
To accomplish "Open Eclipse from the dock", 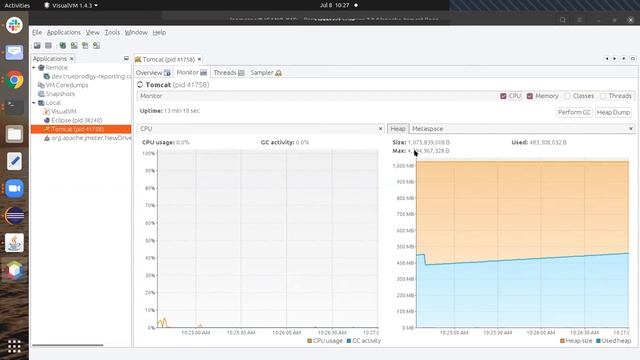I will tap(14, 216).
